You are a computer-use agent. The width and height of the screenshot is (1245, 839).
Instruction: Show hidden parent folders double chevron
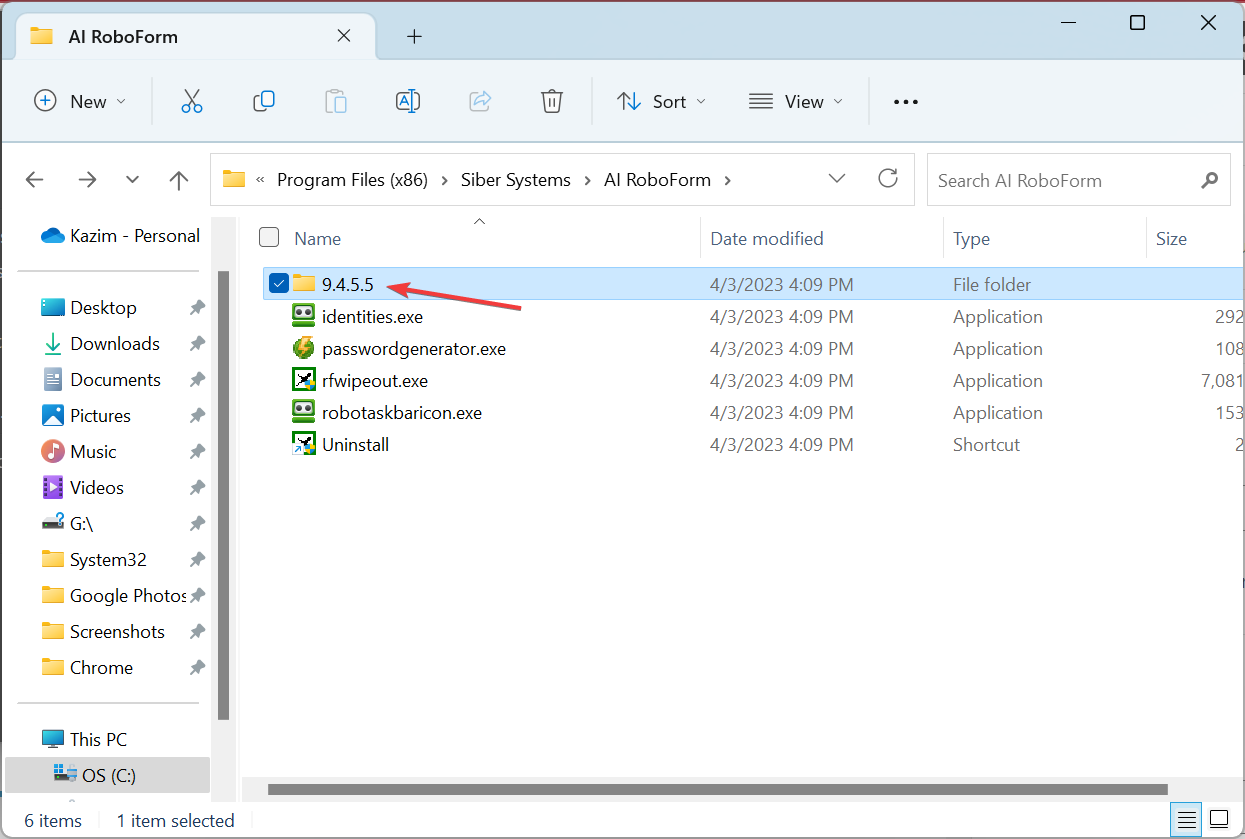pyautogui.click(x=261, y=180)
